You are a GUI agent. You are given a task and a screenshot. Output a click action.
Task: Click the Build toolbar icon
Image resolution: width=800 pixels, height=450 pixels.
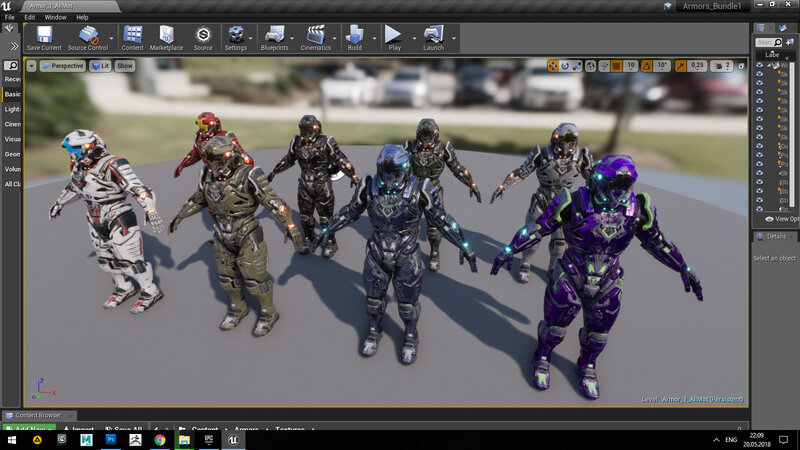354,36
